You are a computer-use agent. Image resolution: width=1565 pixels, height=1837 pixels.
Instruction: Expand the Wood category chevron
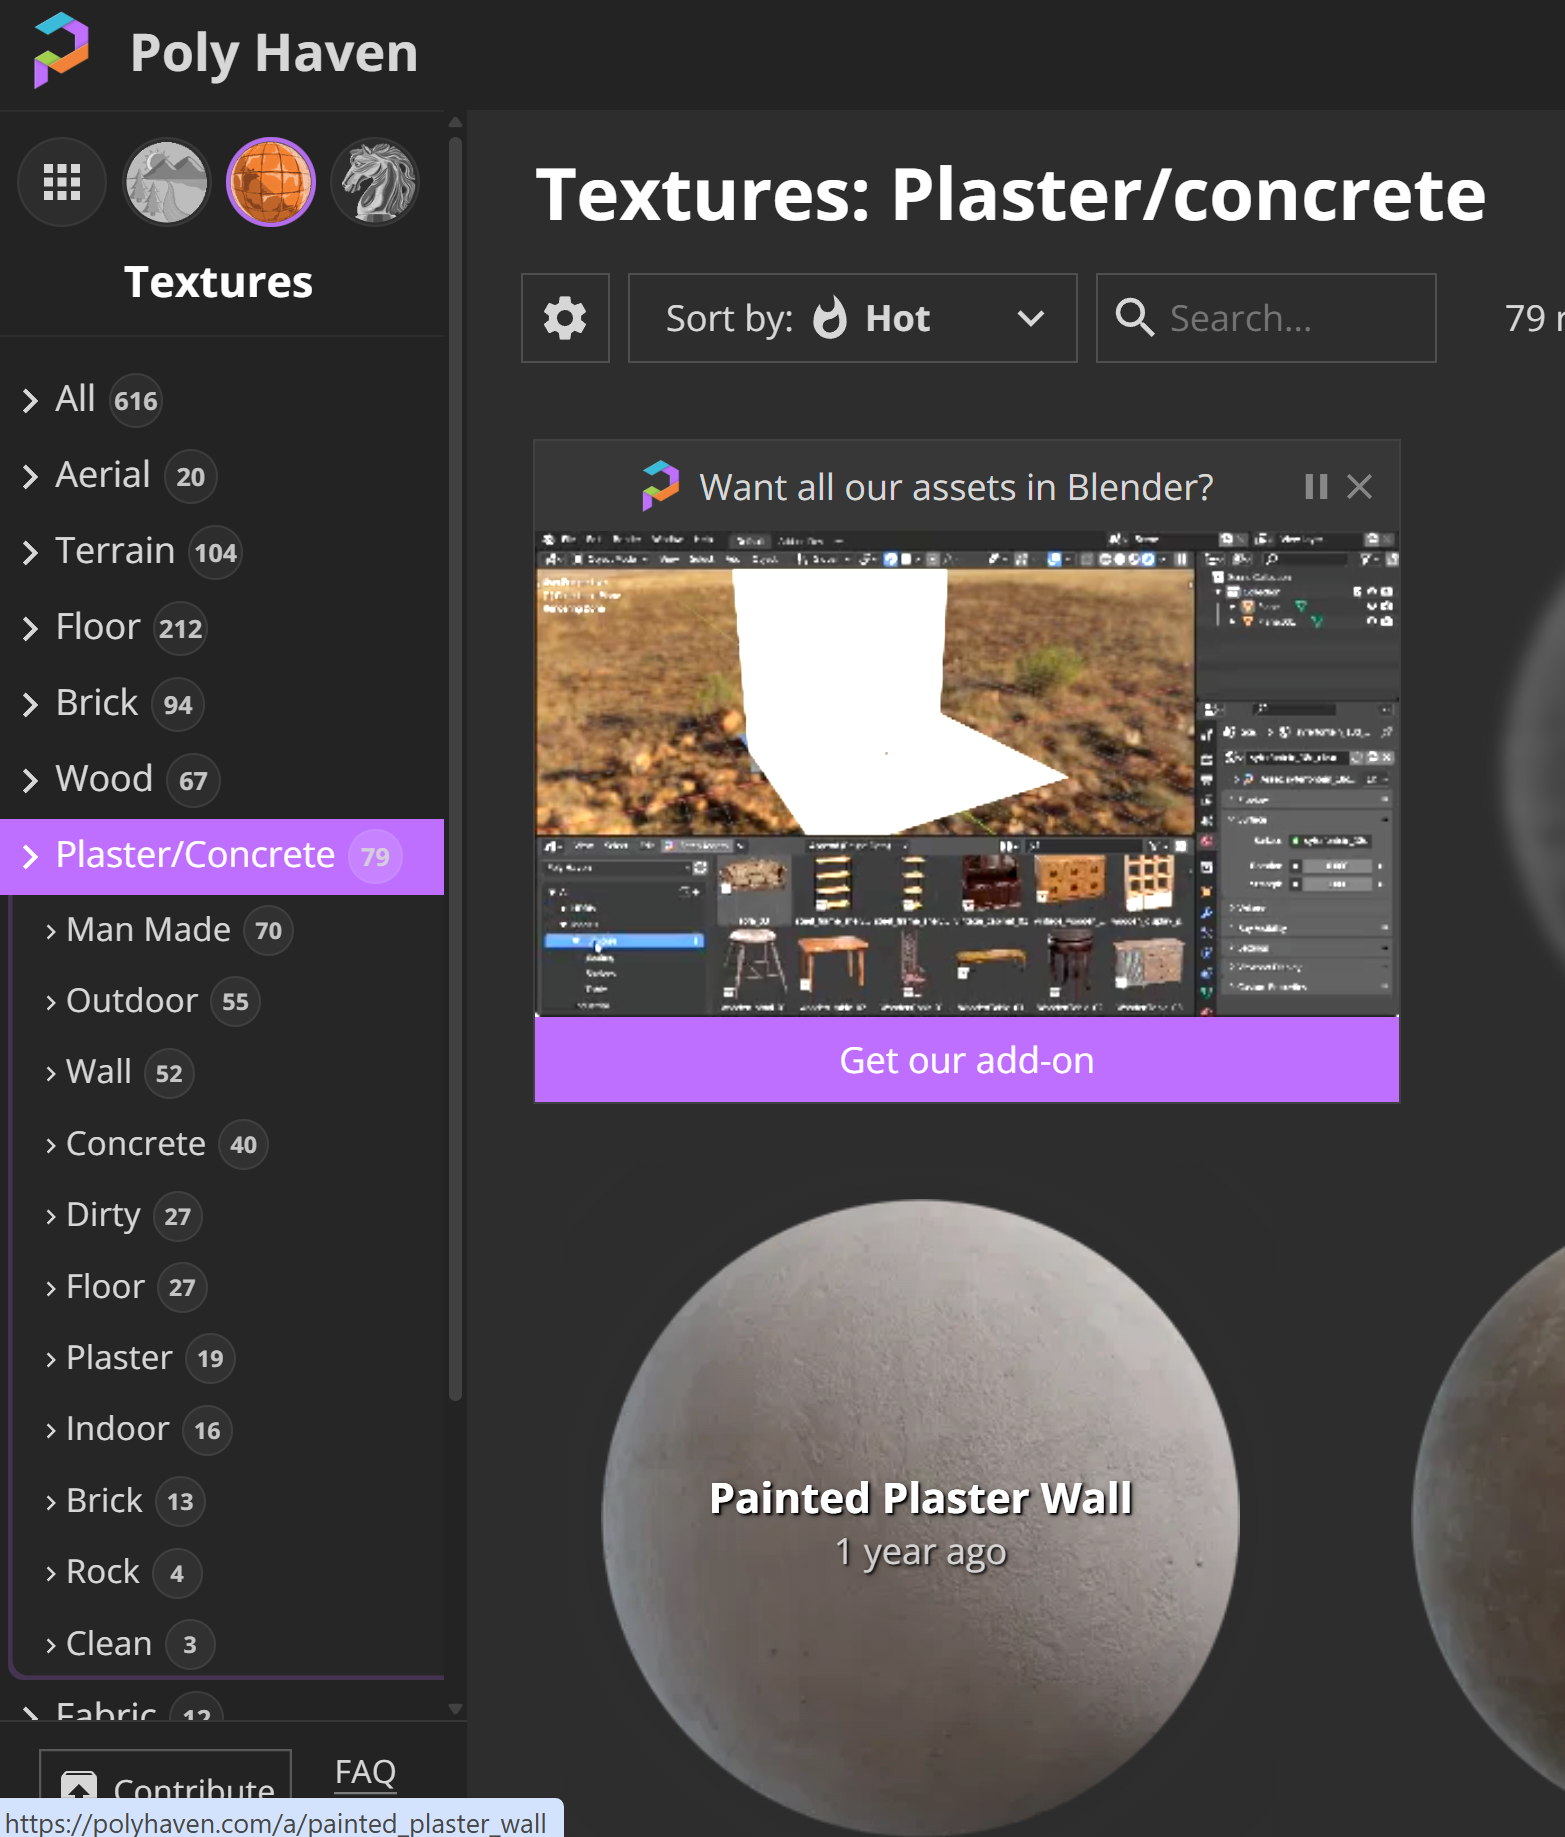[x=30, y=780]
